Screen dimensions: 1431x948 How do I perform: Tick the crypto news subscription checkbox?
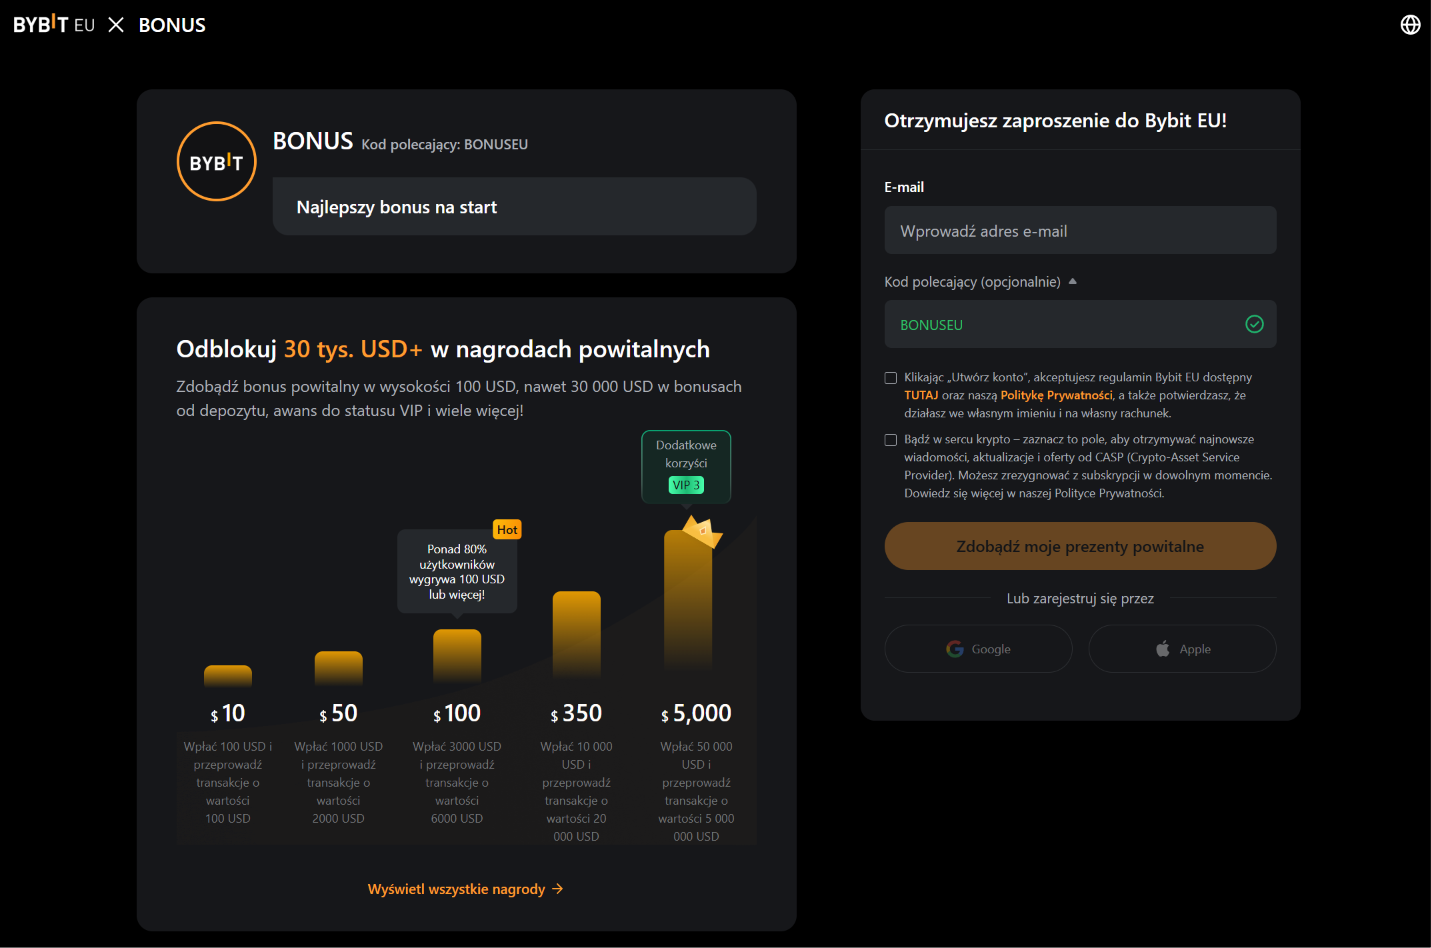pyautogui.click(x=890, y=440)
